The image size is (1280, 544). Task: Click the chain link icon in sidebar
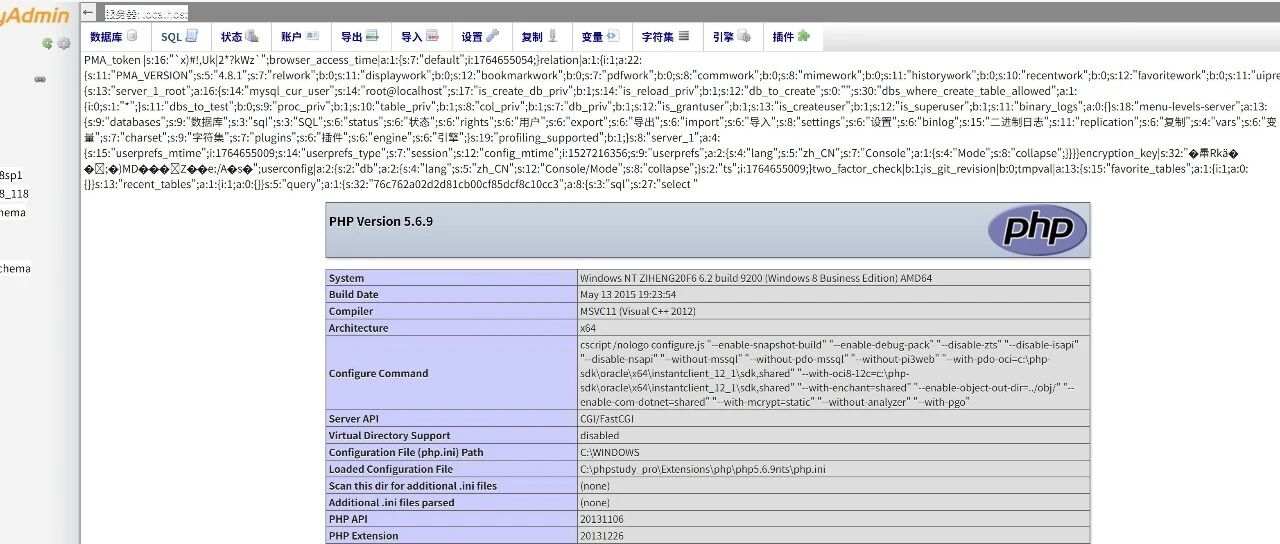tap(41, 80)
